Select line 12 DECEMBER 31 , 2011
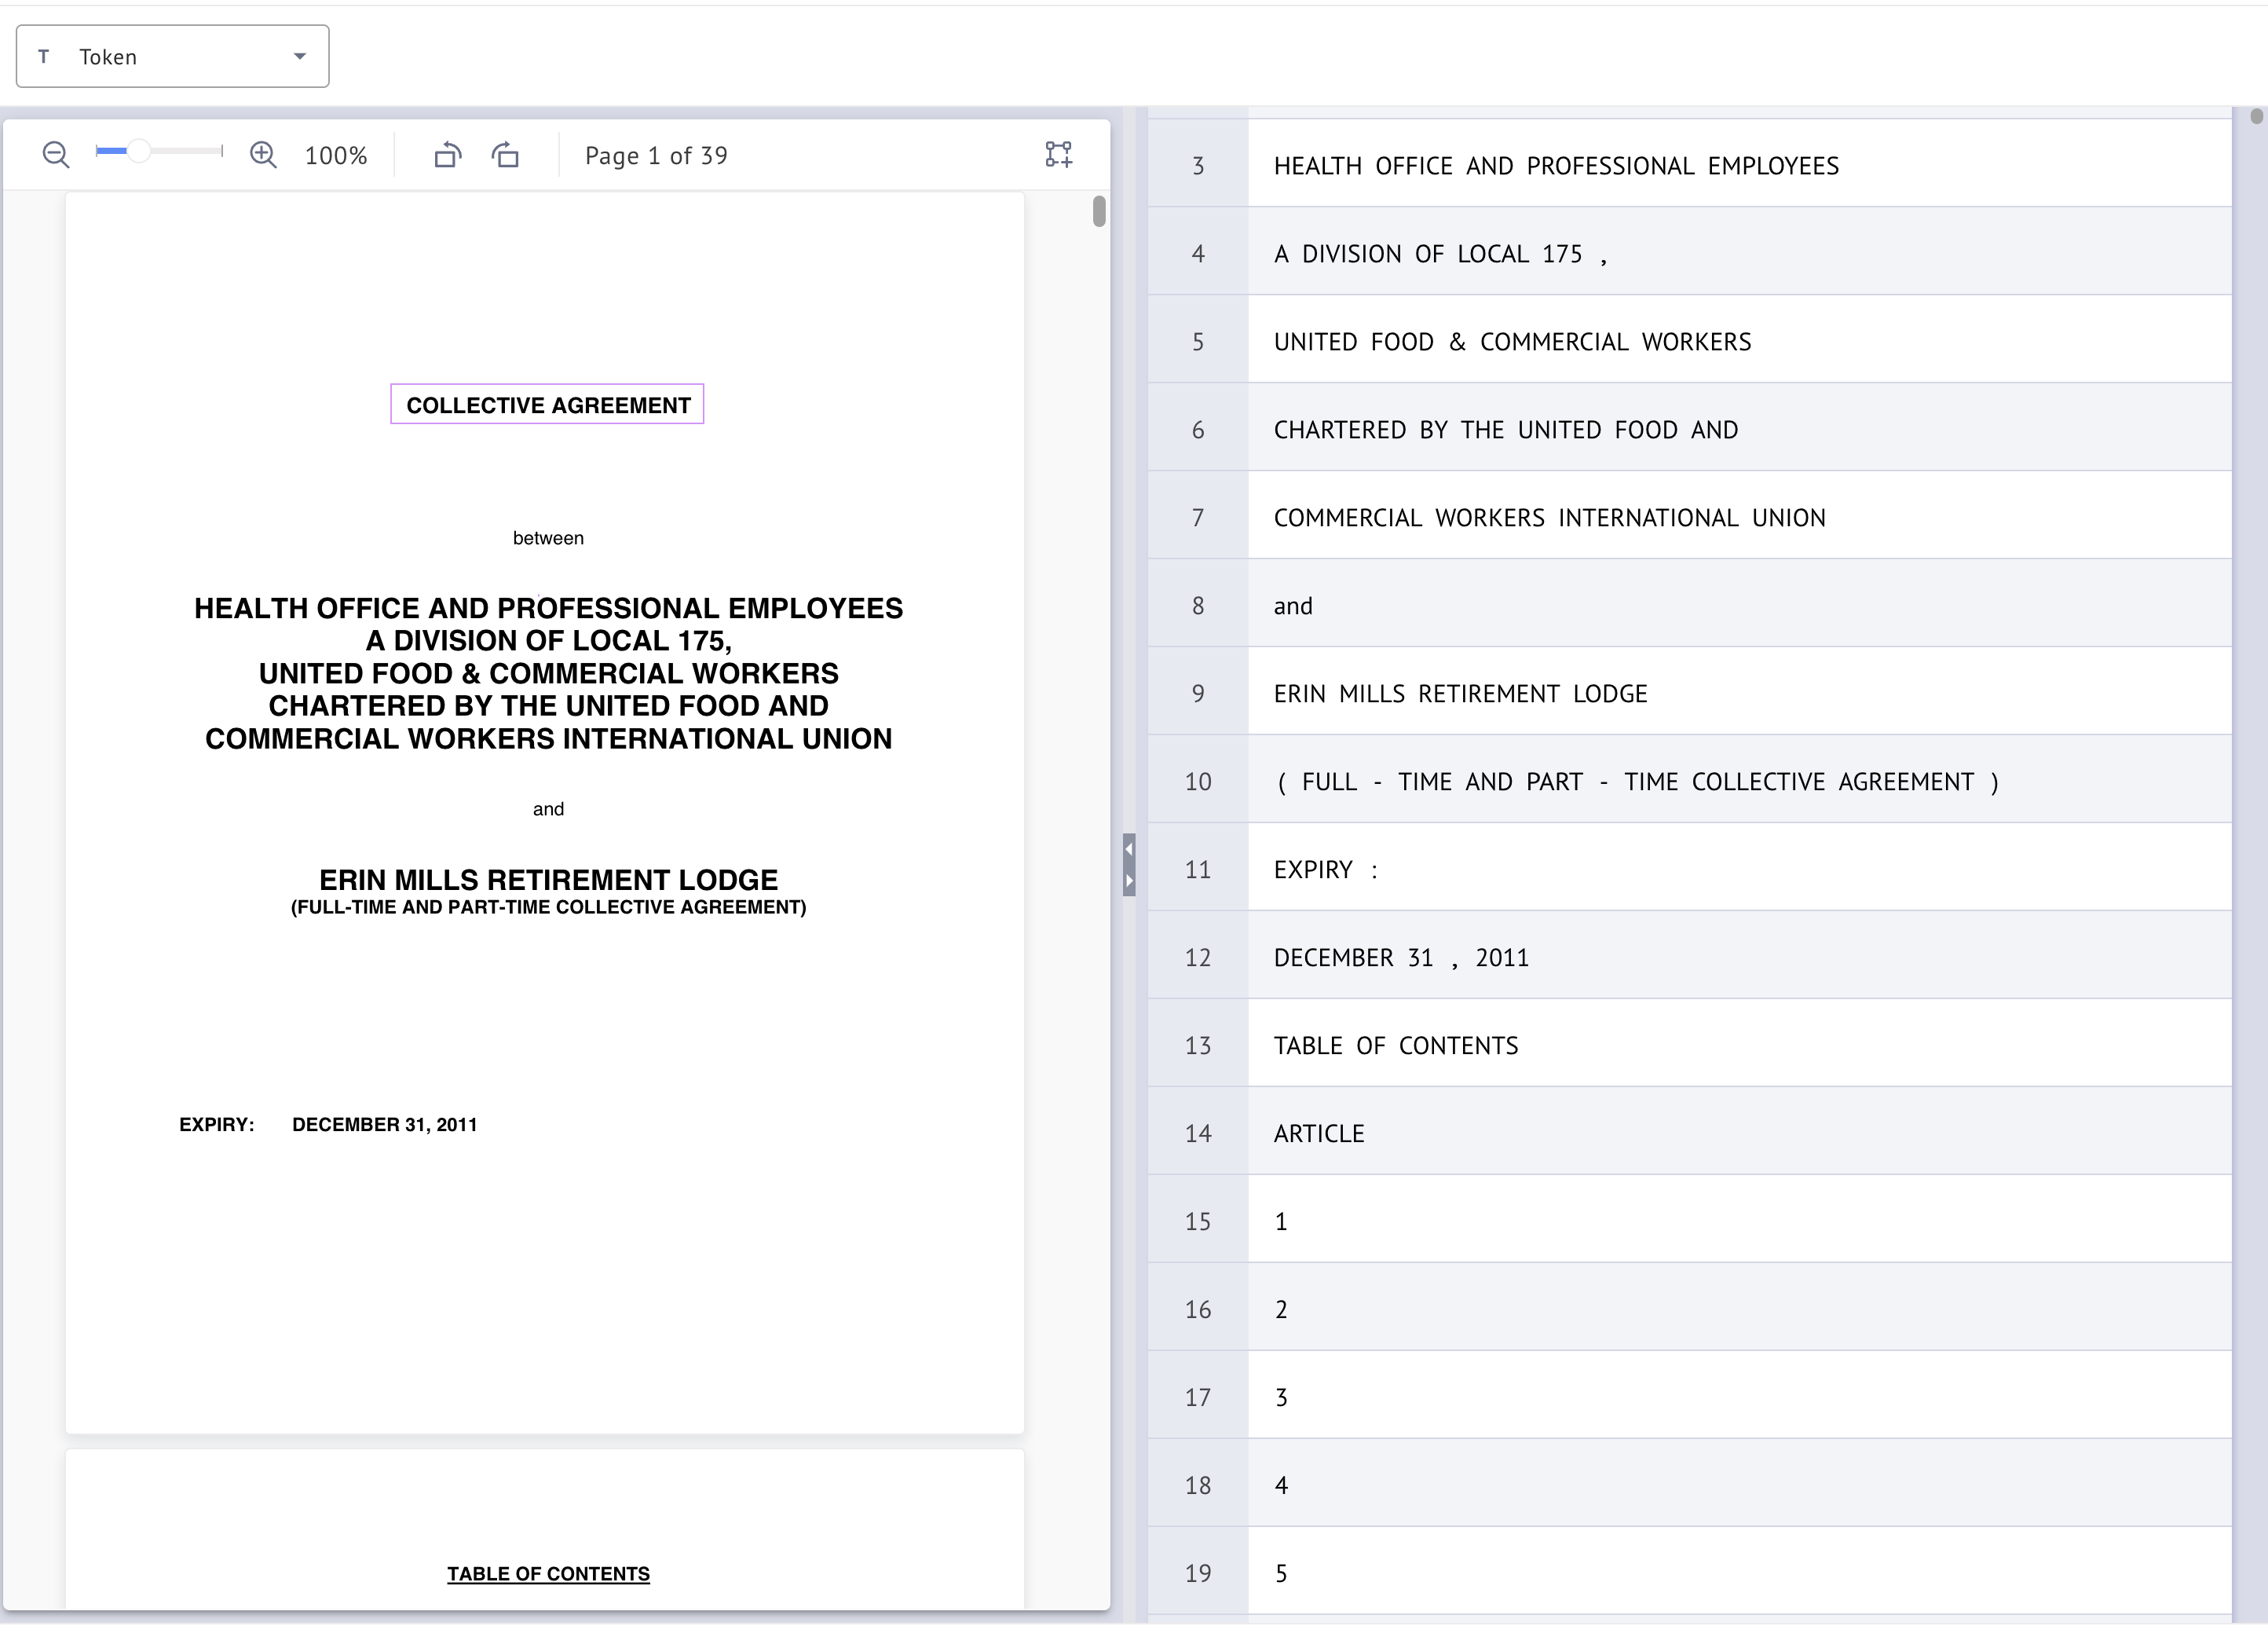The width and height of the screenshot is (2268, 1626). click(1689, 956)
